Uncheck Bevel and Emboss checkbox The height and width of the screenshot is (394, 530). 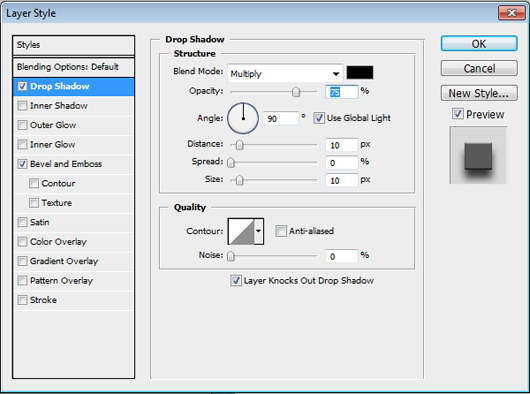(22, 164)
